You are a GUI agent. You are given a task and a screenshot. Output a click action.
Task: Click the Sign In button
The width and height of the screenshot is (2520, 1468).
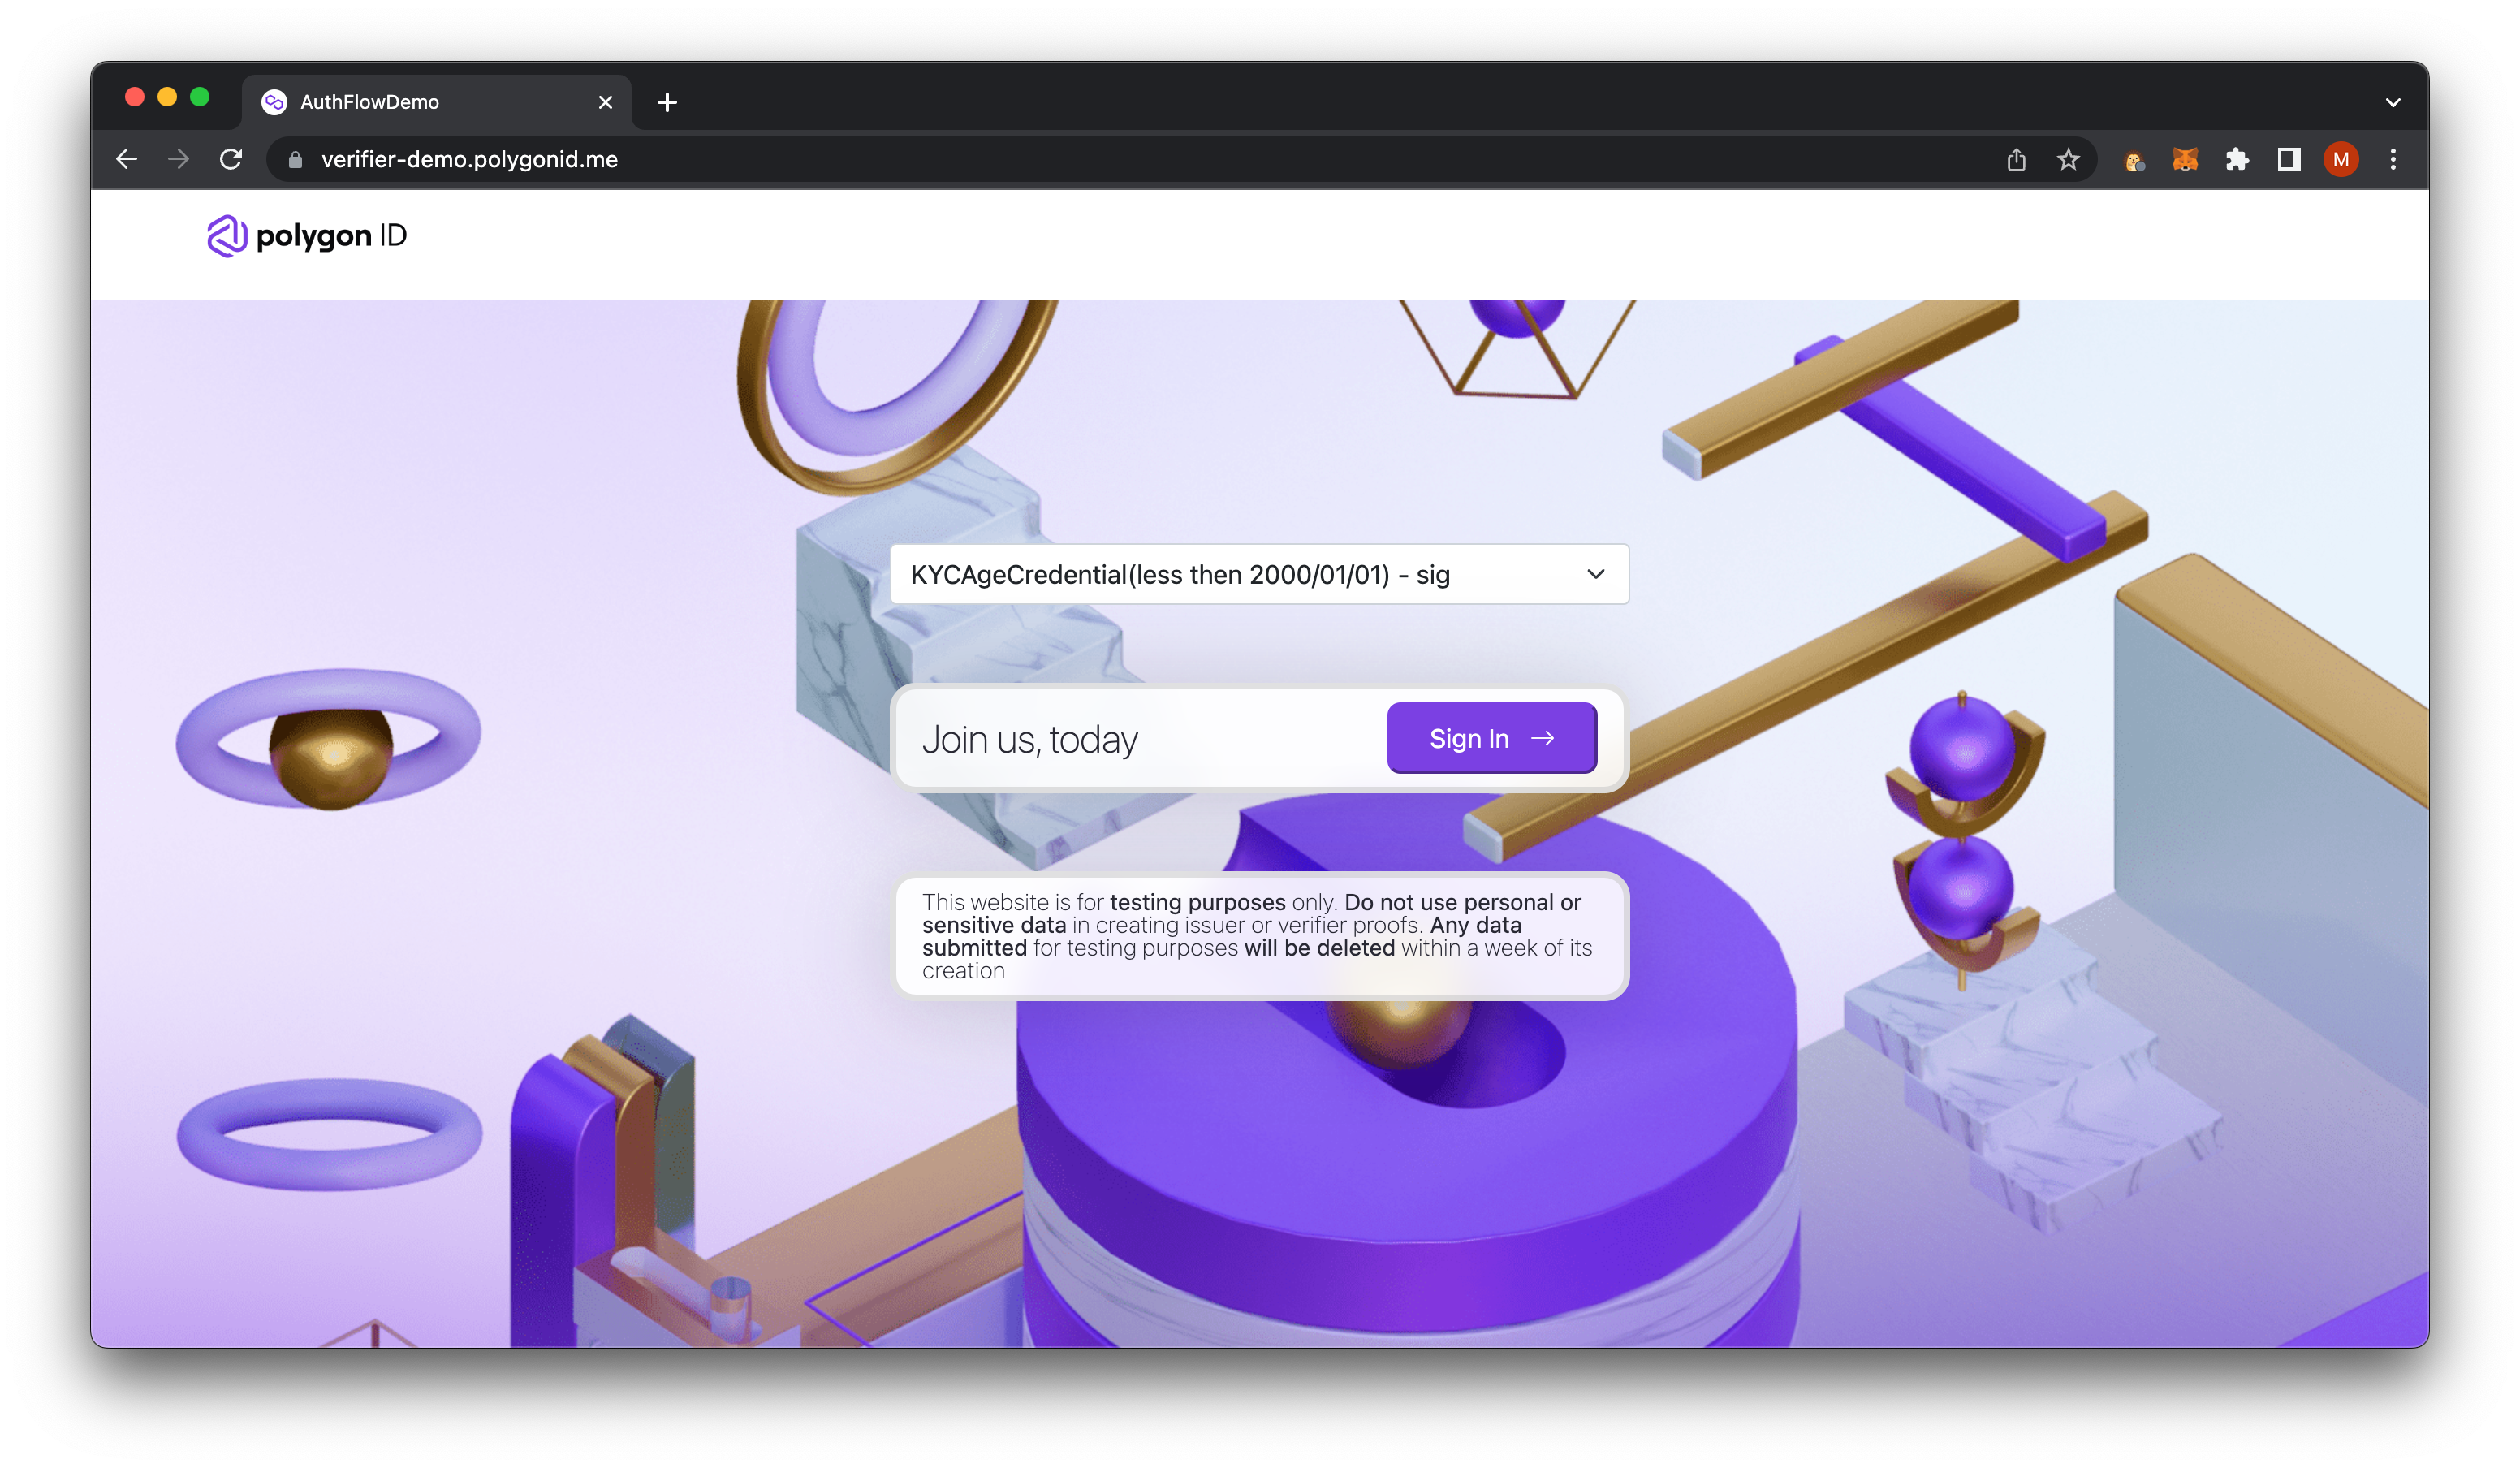1491,738
